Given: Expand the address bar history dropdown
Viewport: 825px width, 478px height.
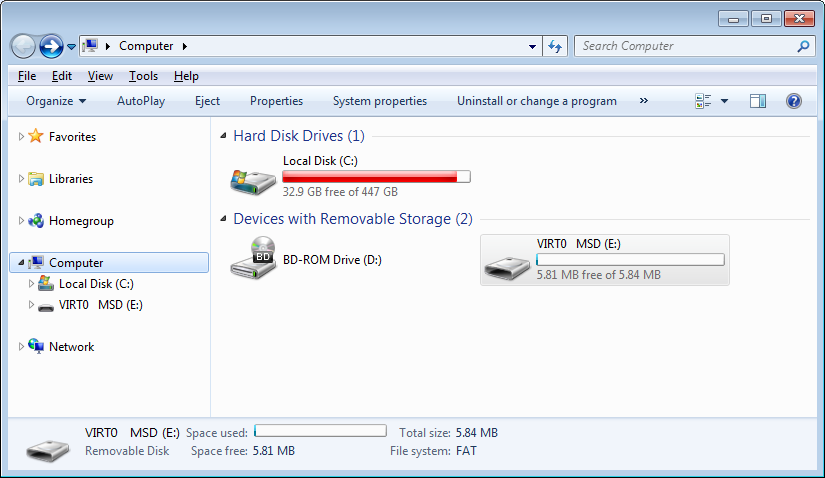Looking at the screenshot, I should [532, 46].
